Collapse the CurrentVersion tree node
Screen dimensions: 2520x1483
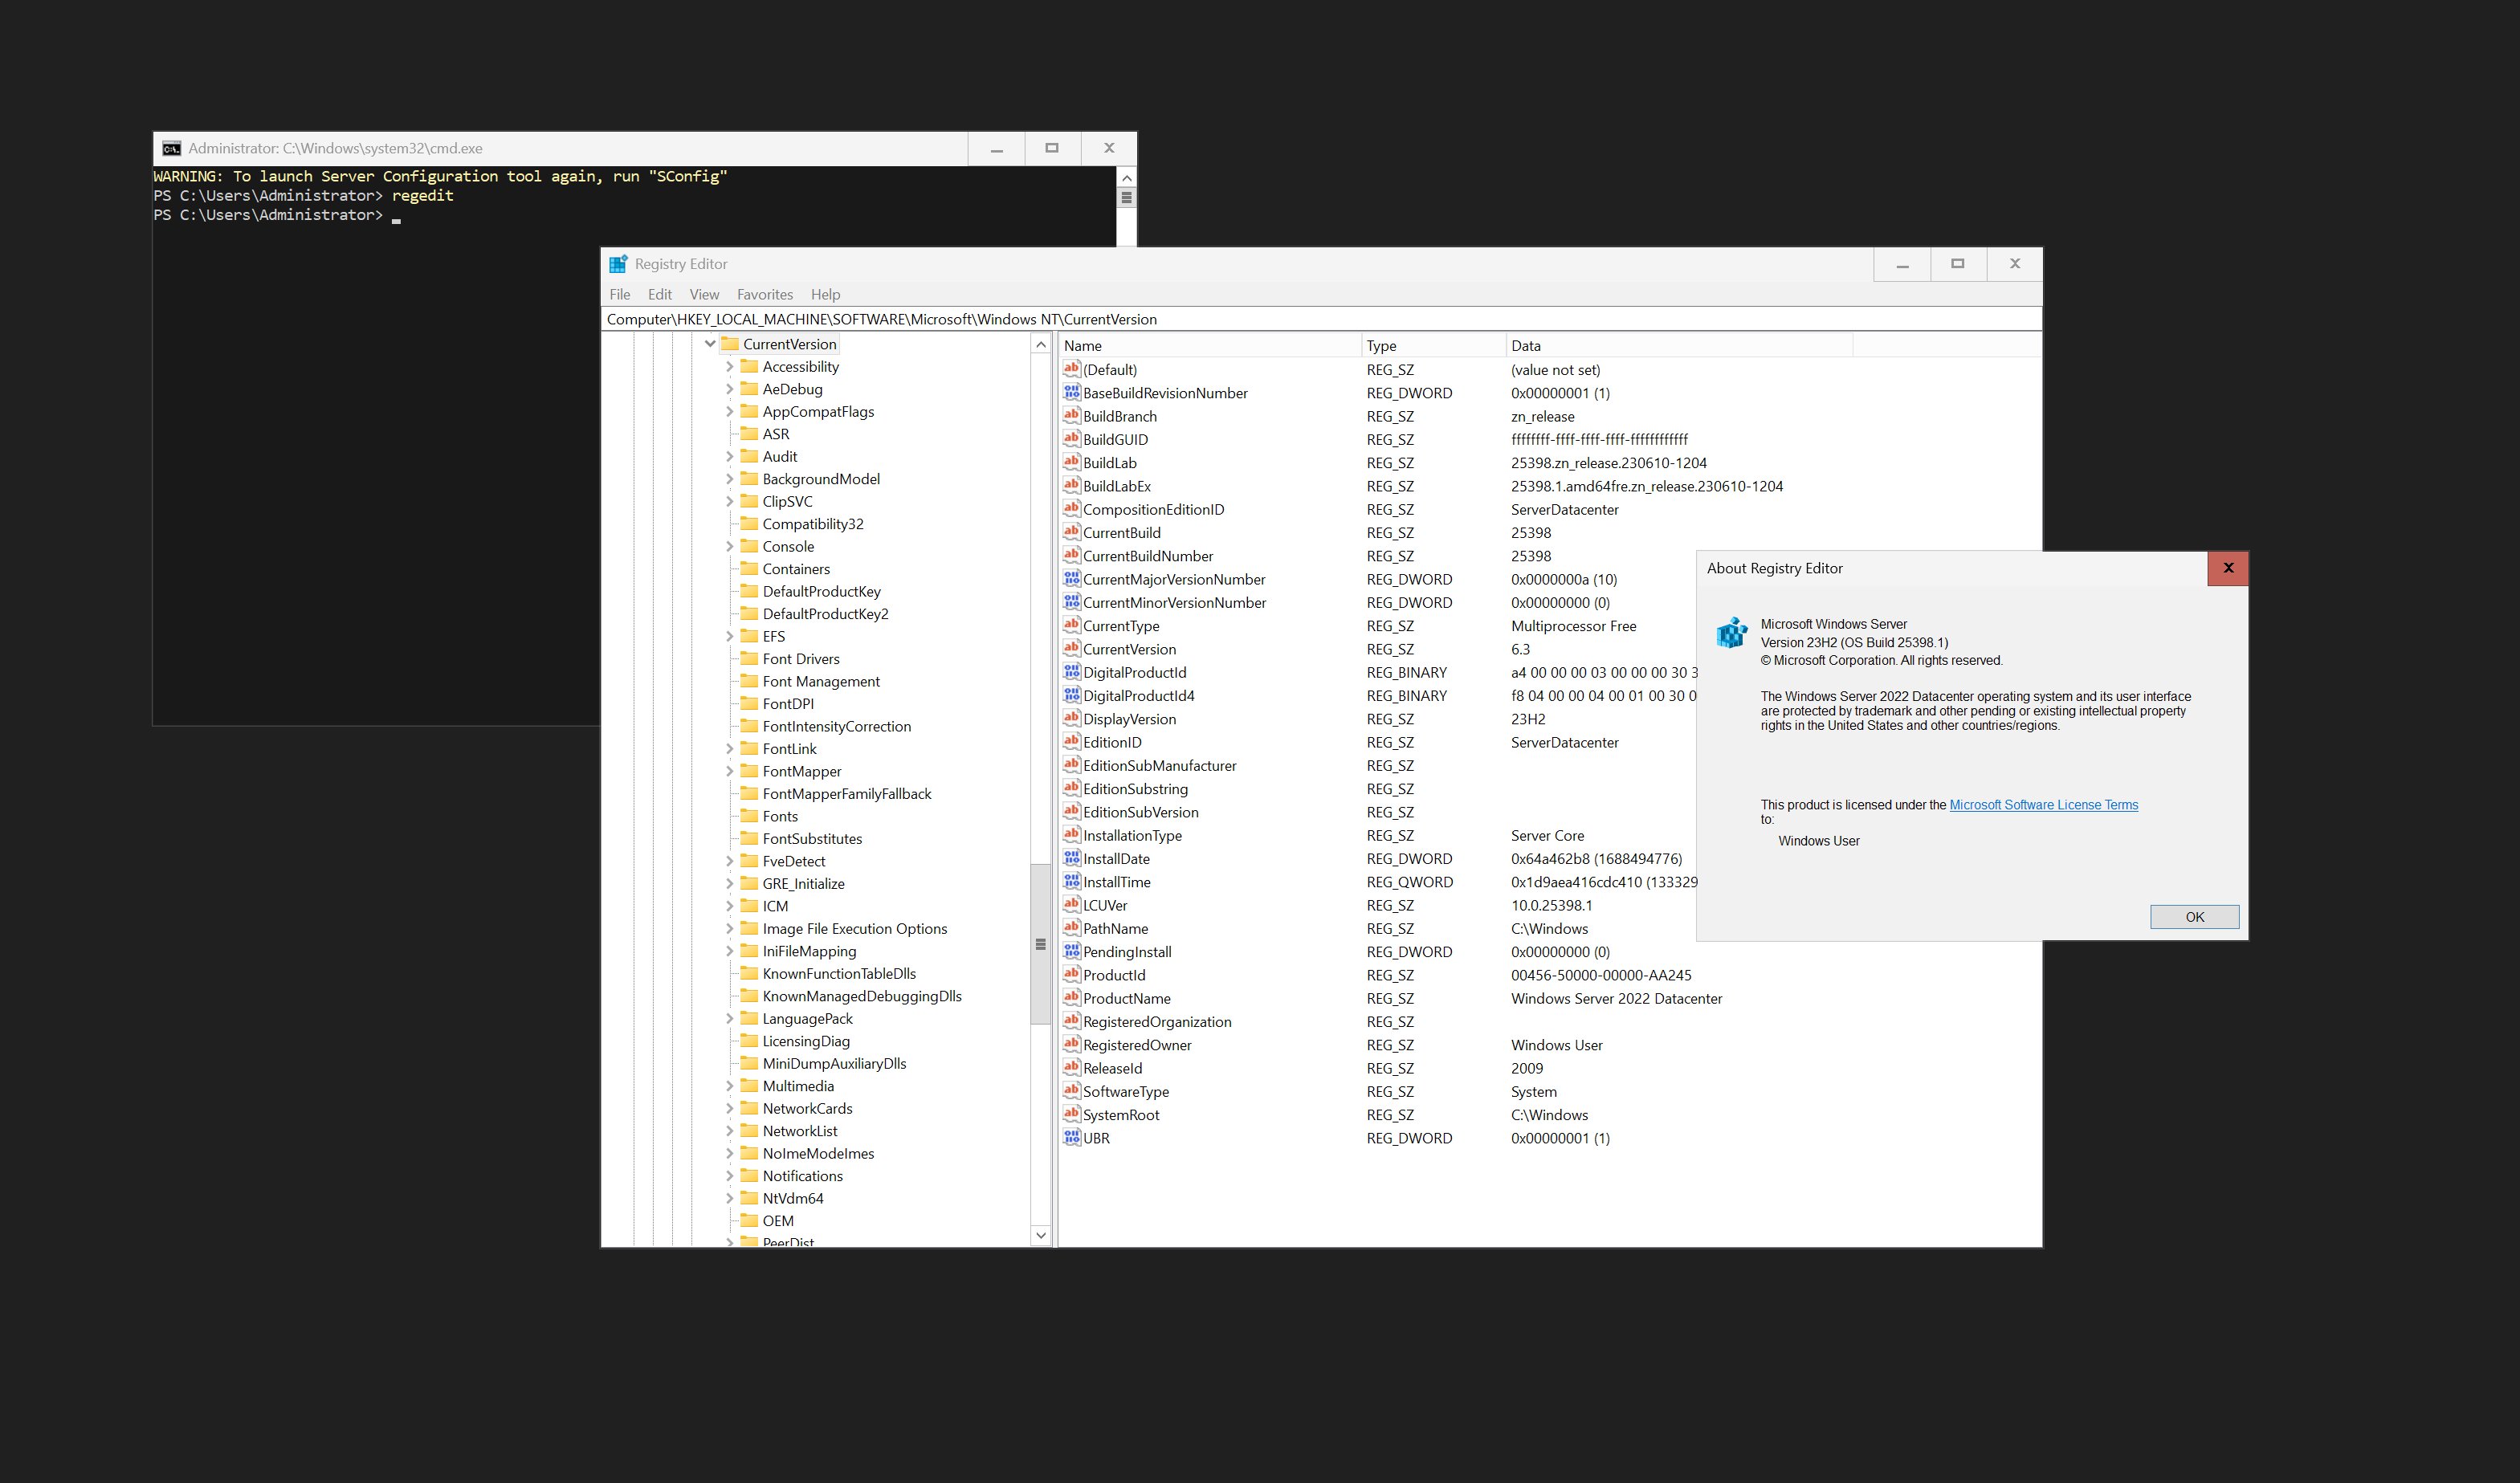(710, 344)
